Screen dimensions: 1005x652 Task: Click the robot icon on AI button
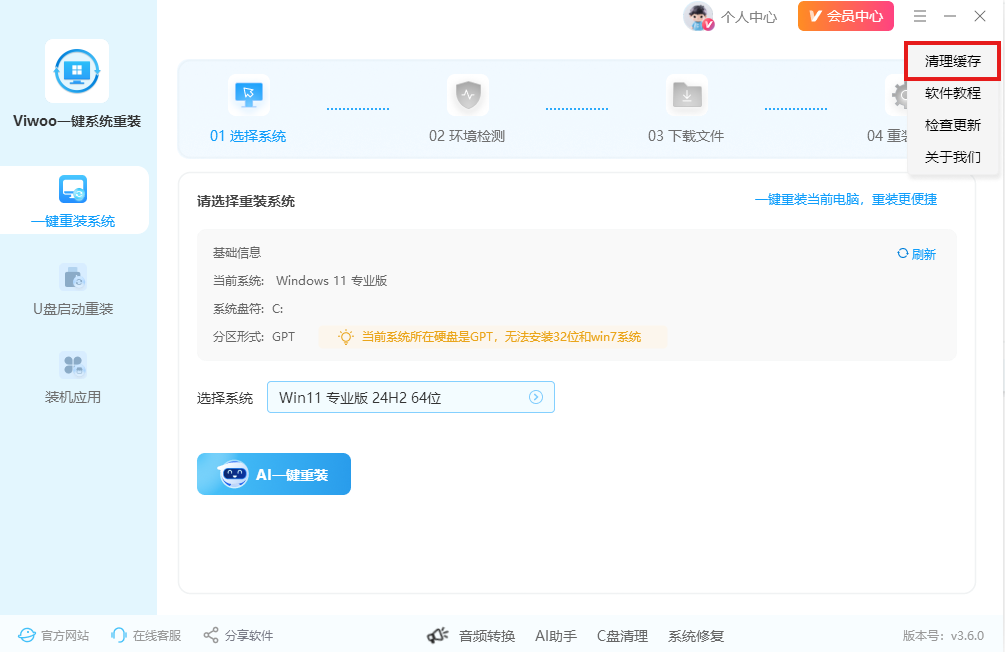[233, 474]
